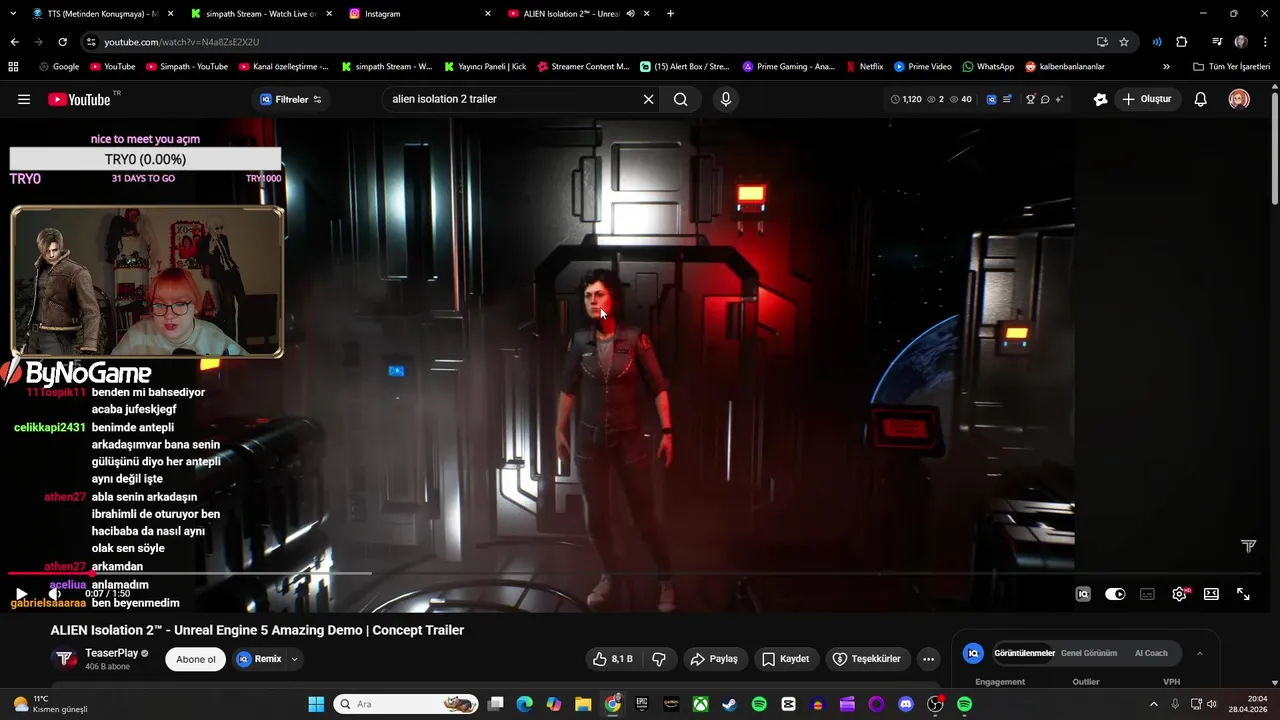
Task: Open the more actions three-dot menu
Action: (x=928, y=659)
